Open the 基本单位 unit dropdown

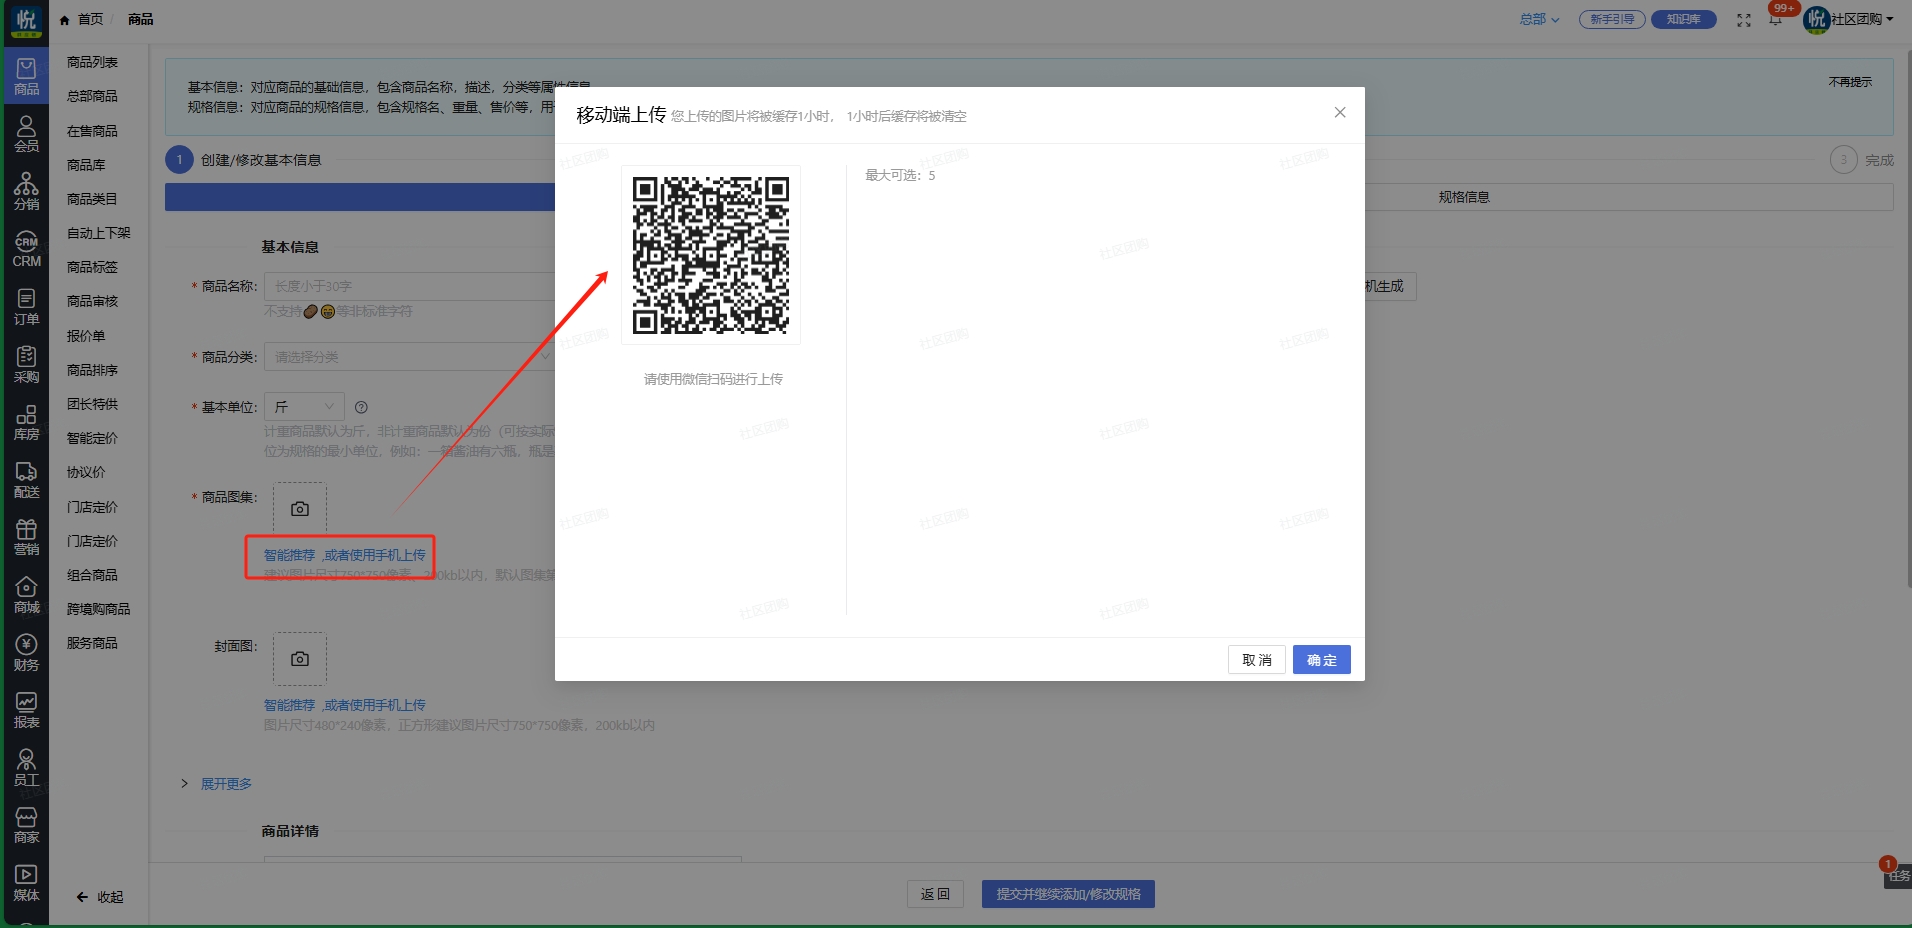pyautogui.click(x=304, y=407)
